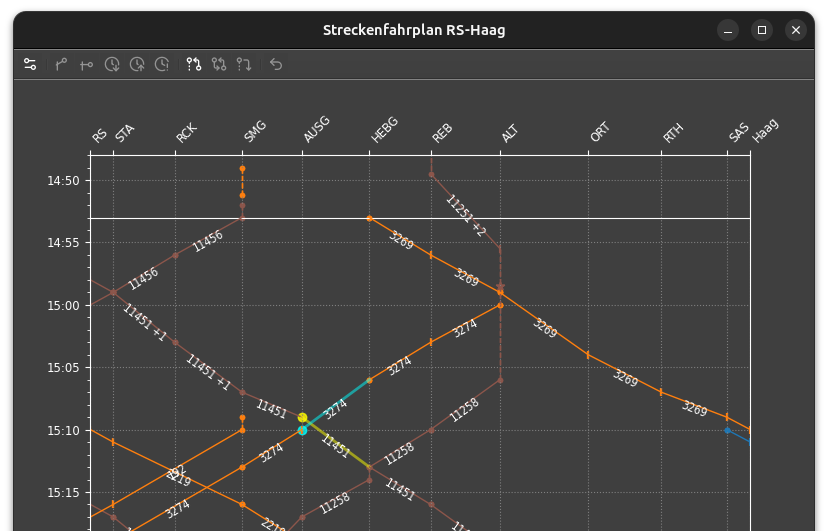Select the highlighted dependency arrow-back icon
The height and width of the screenshot is (531, 828).
pyautogui.click(x=194, y=64)
